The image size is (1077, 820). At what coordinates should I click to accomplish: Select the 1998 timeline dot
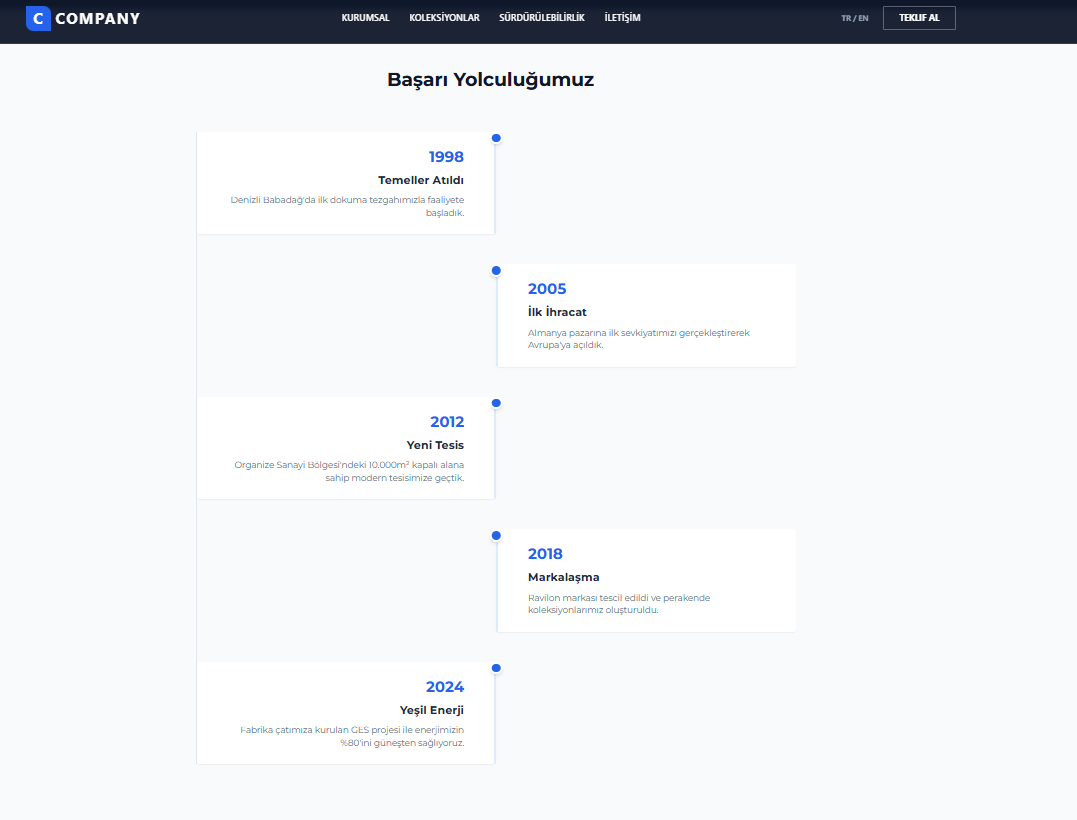496,138
